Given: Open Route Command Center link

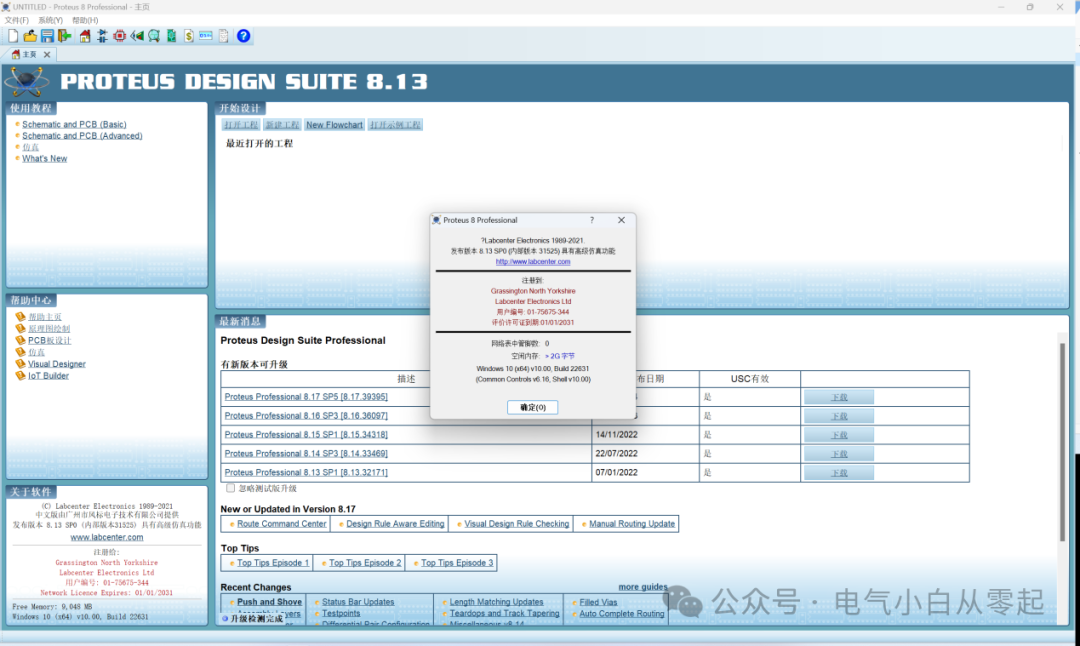Looking at the screenshot, I should click(x=282, y=524).
